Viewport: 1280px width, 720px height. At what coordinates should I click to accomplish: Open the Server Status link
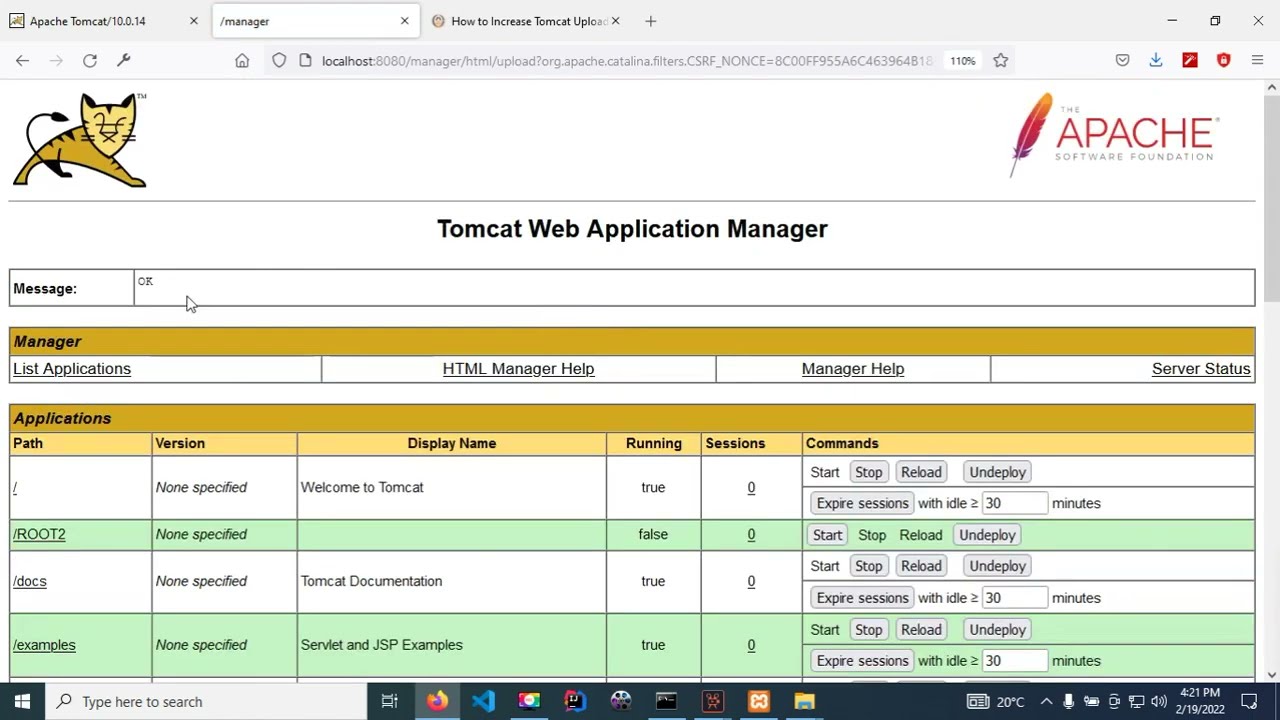(x=1201, y=369)
